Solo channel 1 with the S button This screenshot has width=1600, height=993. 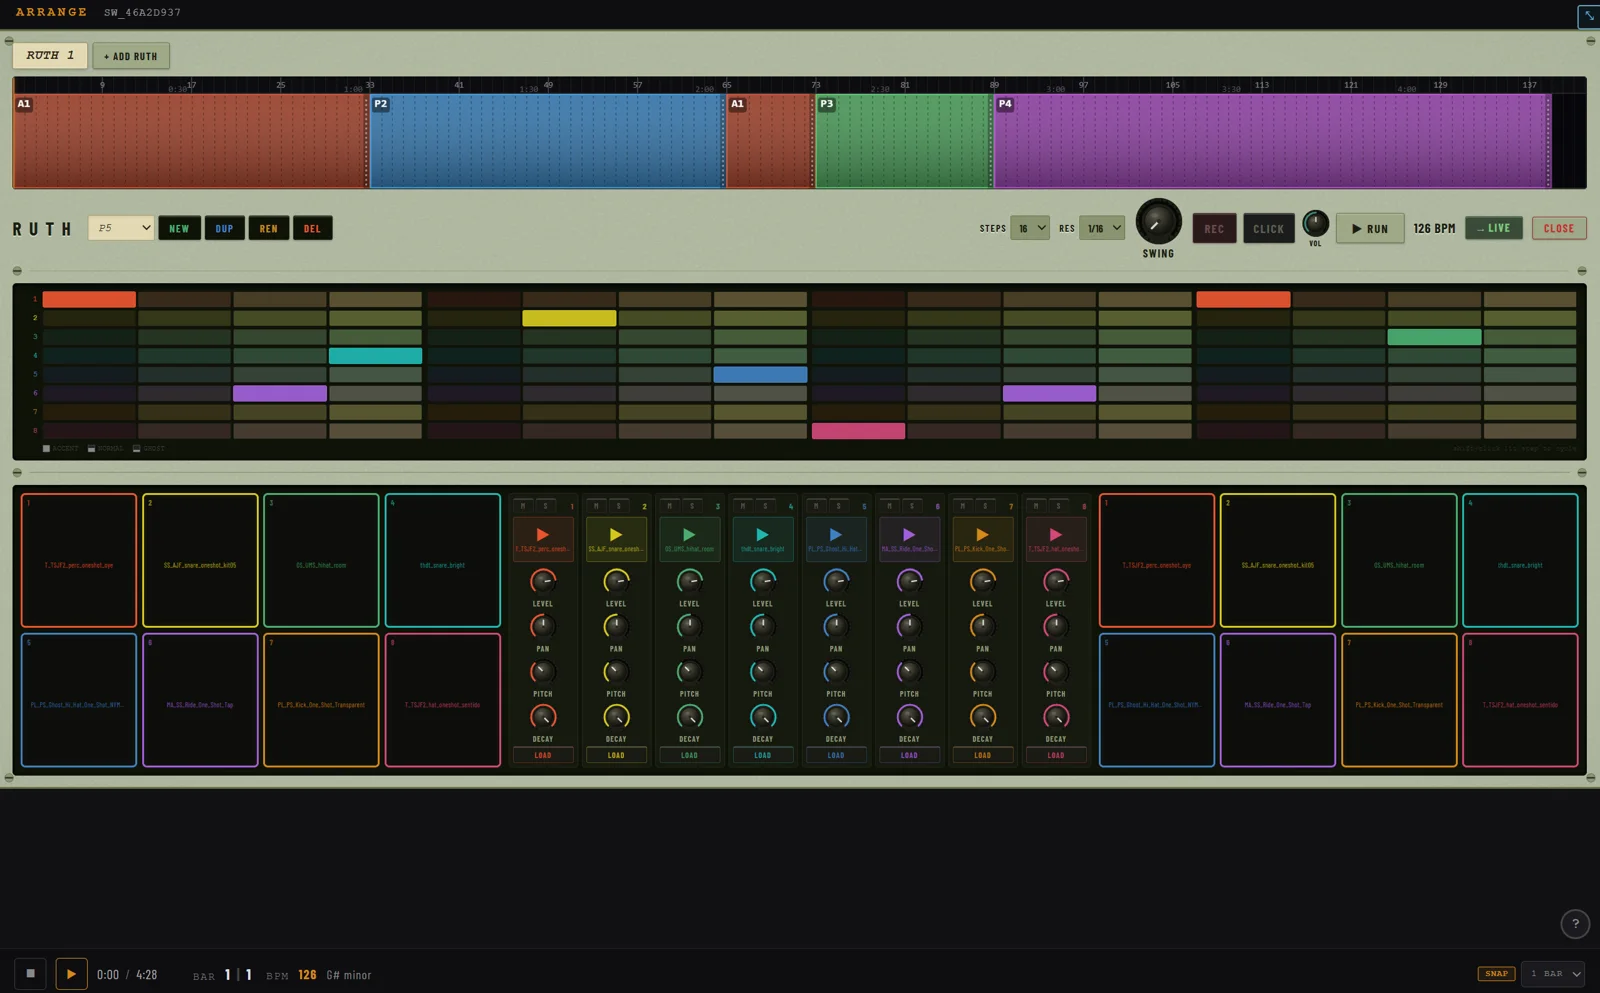545,506
